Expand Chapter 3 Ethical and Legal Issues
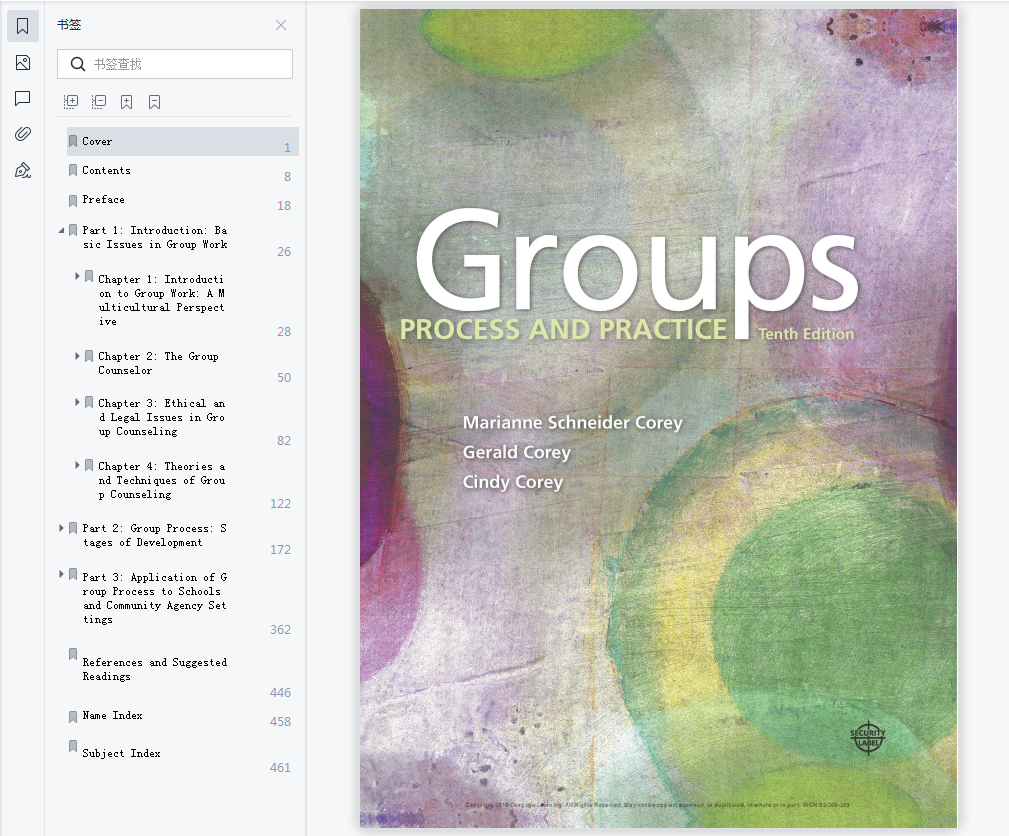Image resolution: width=1009 pixels, height=836 pixels. [77, 402]
